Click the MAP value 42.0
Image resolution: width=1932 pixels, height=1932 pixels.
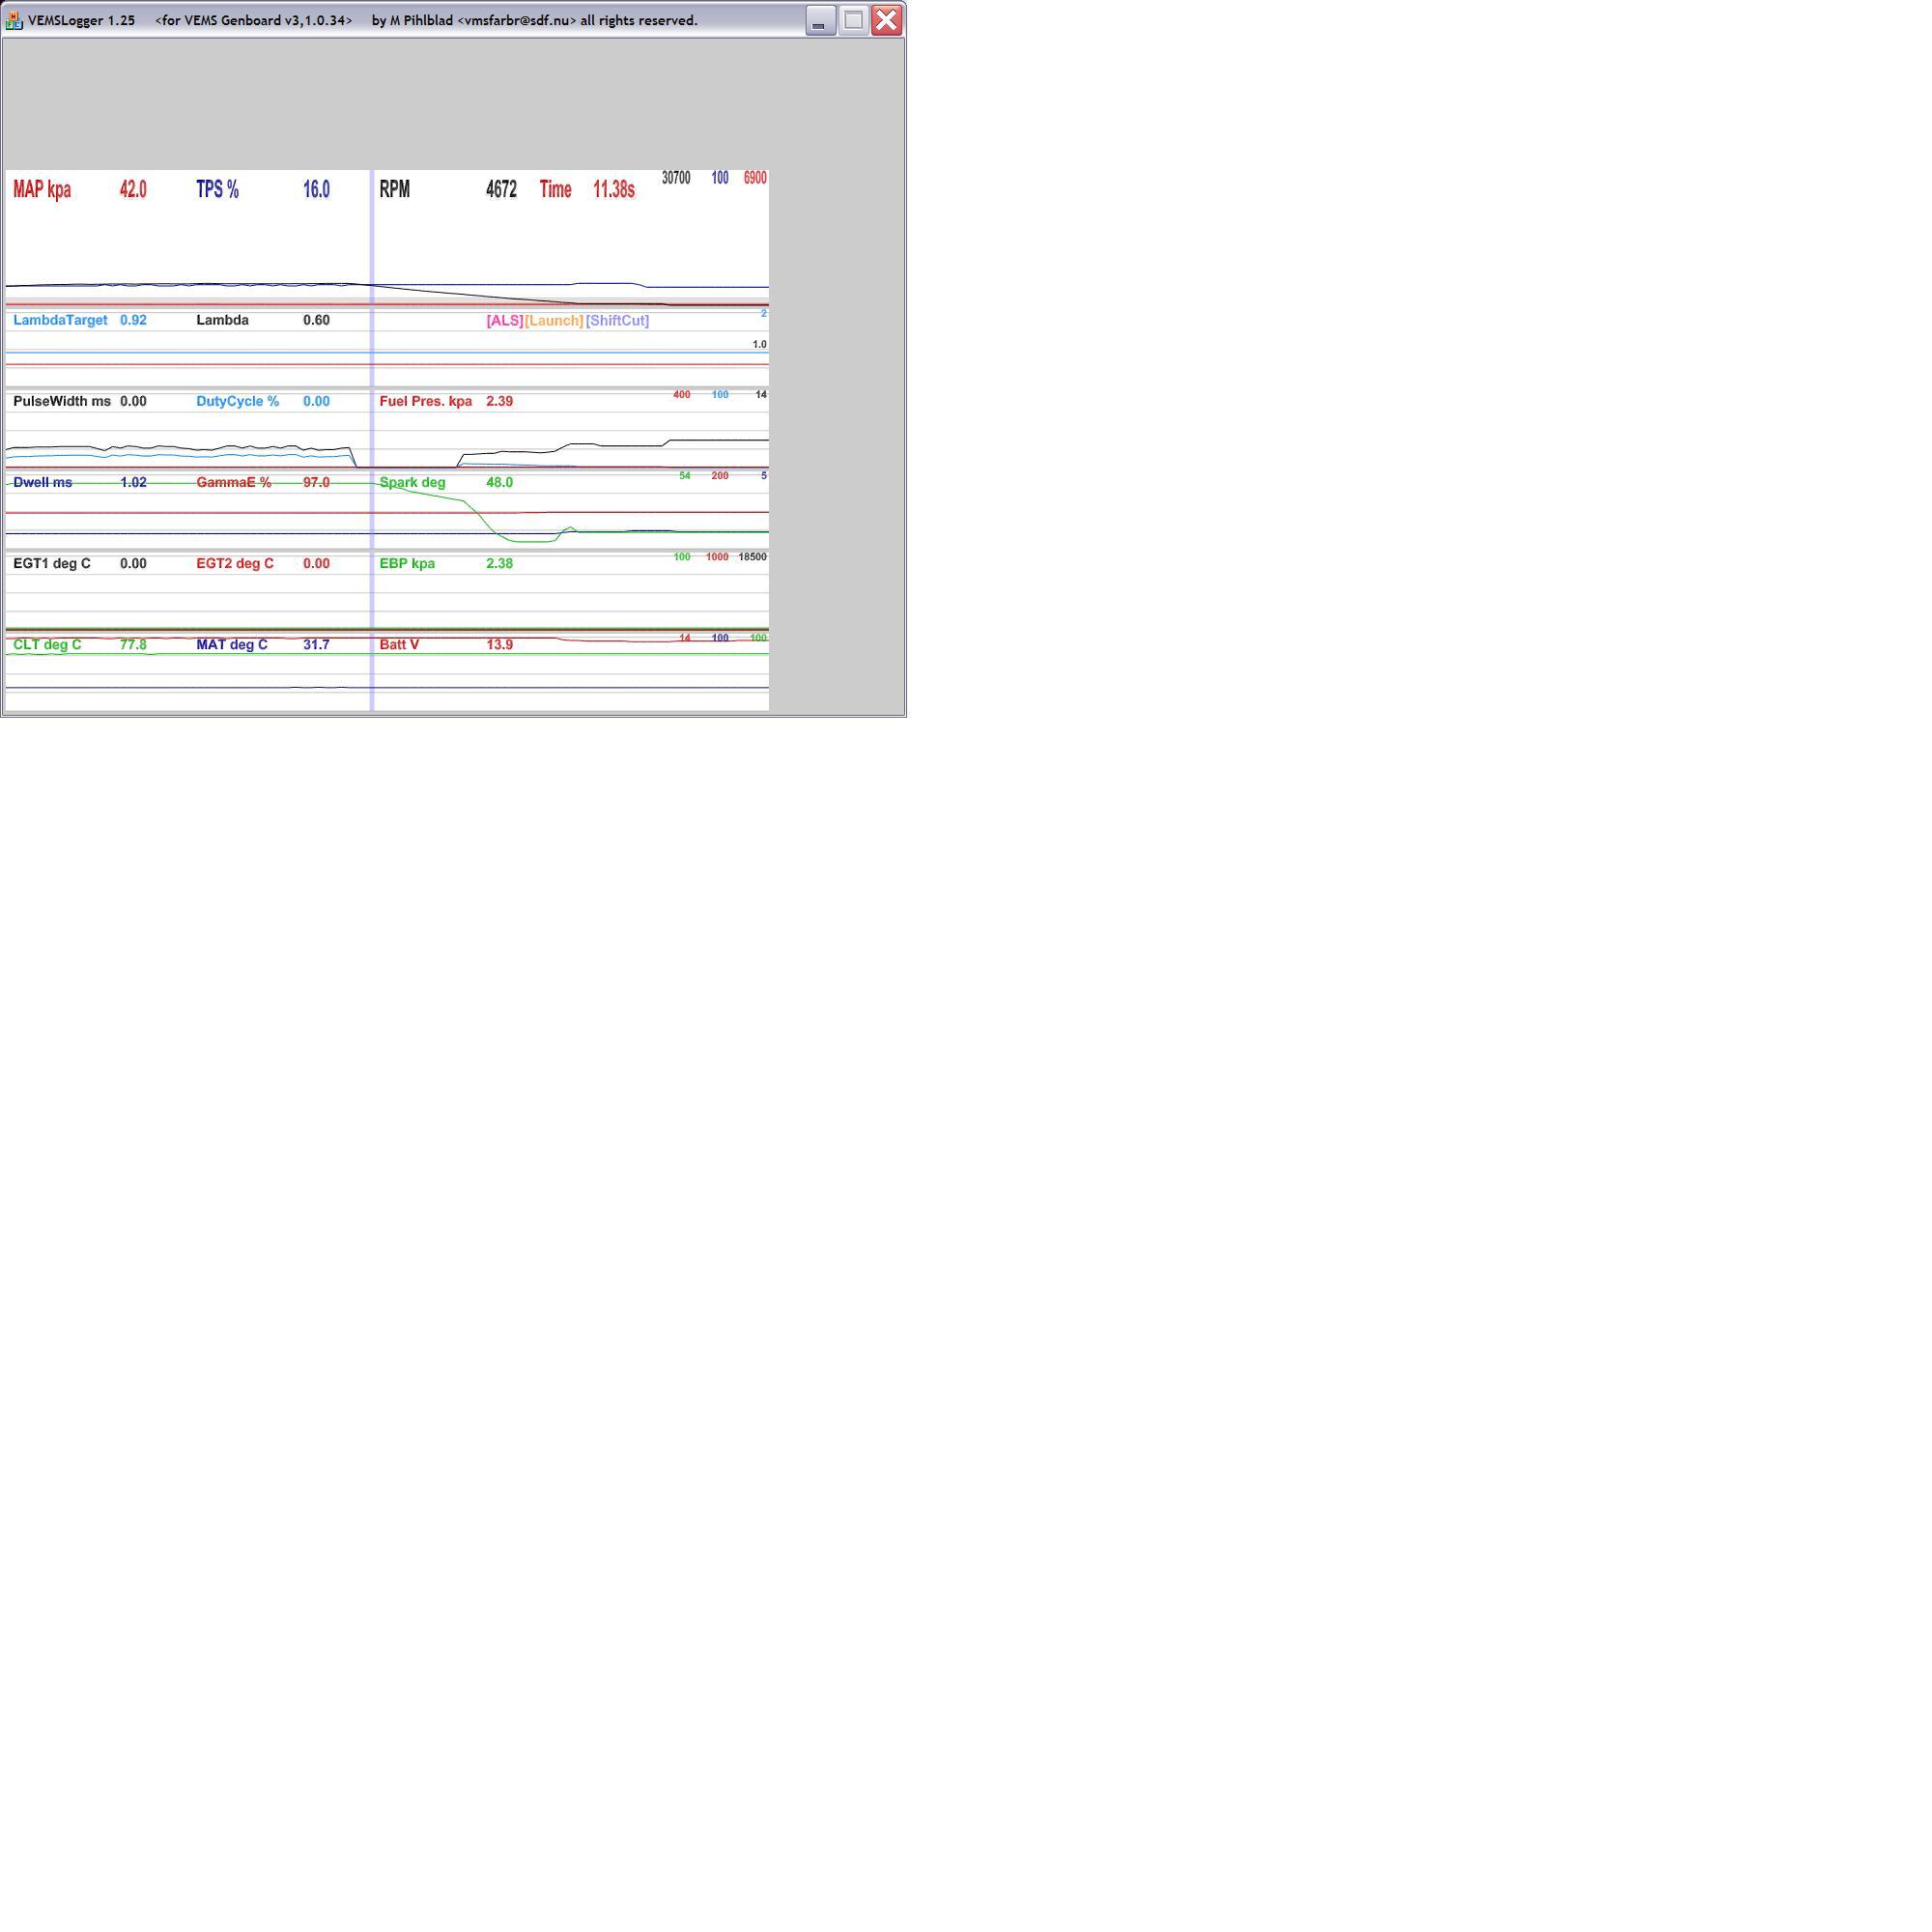(x=133, y=190)
